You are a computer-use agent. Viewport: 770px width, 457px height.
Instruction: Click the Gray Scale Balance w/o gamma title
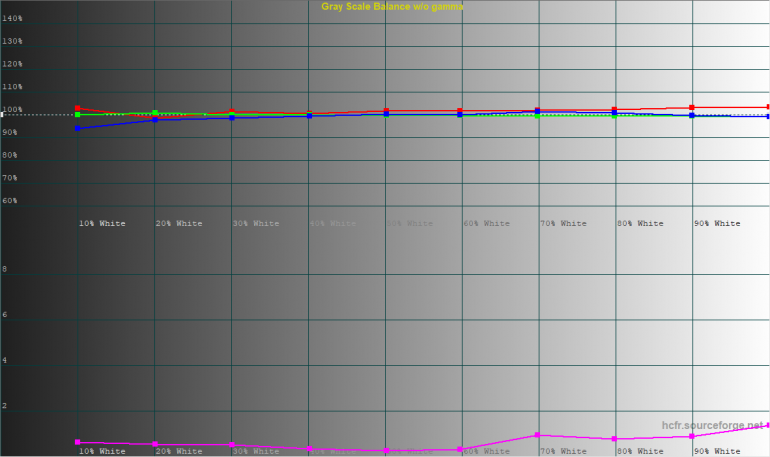(x=392, y=7)
